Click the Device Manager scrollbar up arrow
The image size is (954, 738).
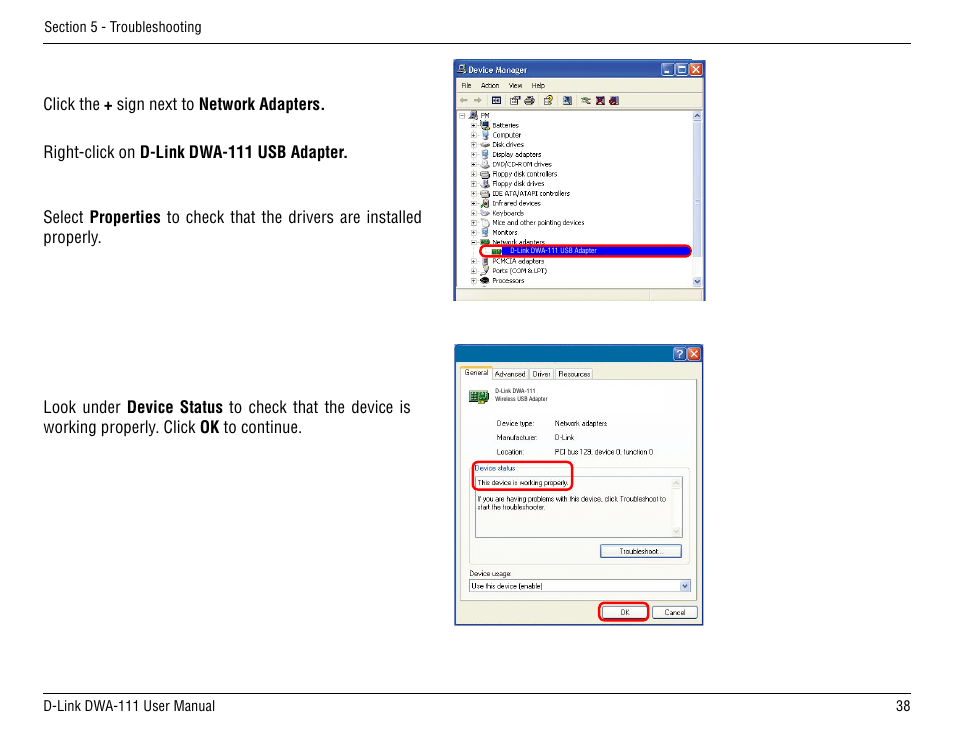point(697,116)
